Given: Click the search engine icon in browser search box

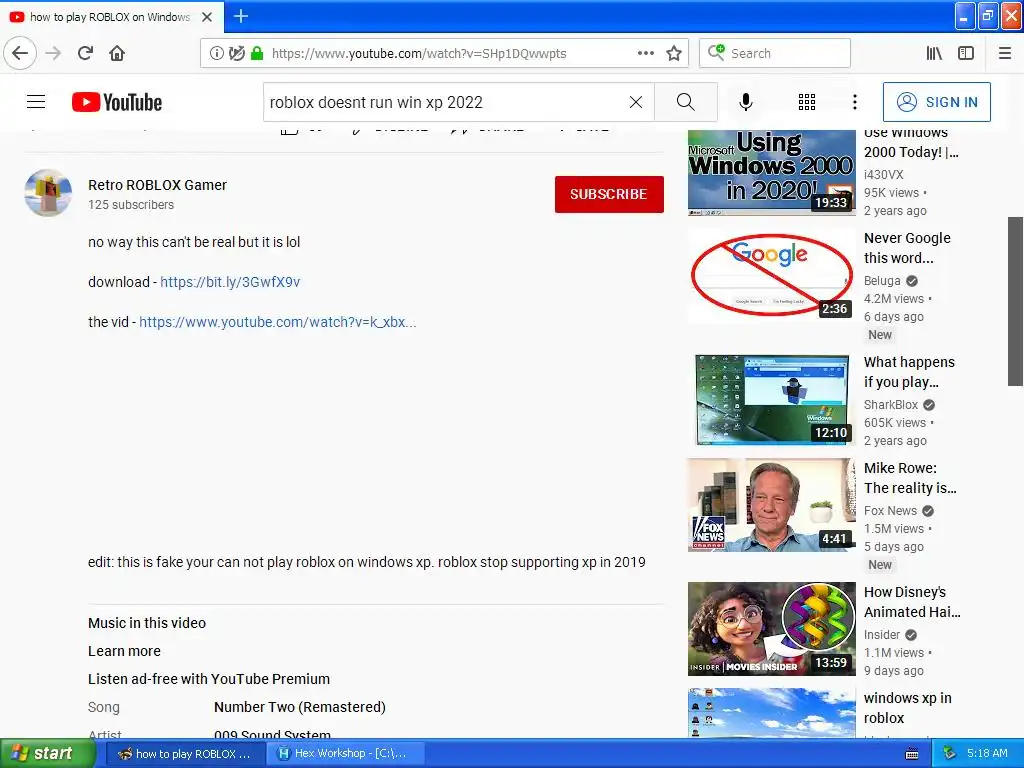Looking at the screenshot, I should click(x=716, y=52).
